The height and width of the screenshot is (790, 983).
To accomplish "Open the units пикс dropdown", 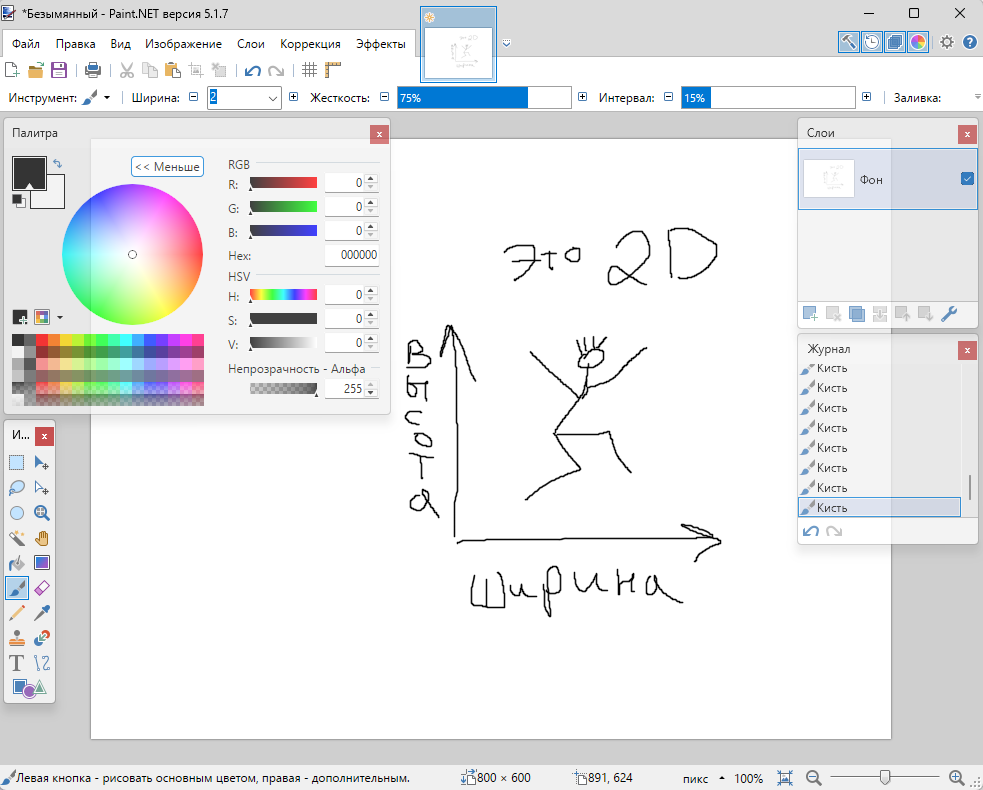I will coord(722,778).
